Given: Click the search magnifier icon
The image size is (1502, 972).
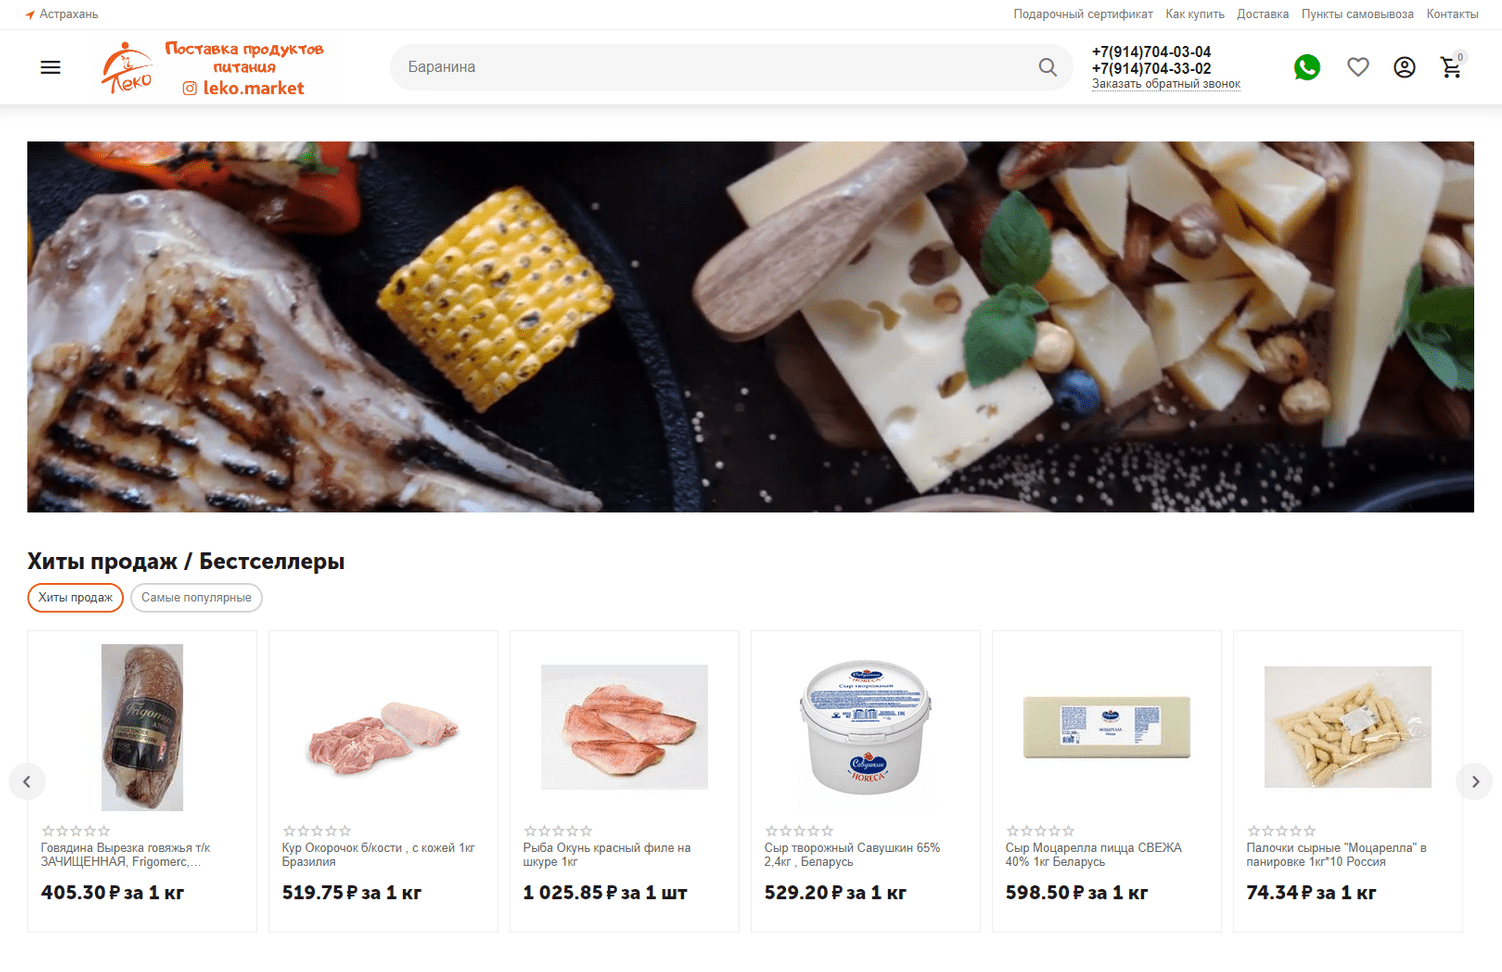Looking at the screenshot, I should click(1047, 67).
